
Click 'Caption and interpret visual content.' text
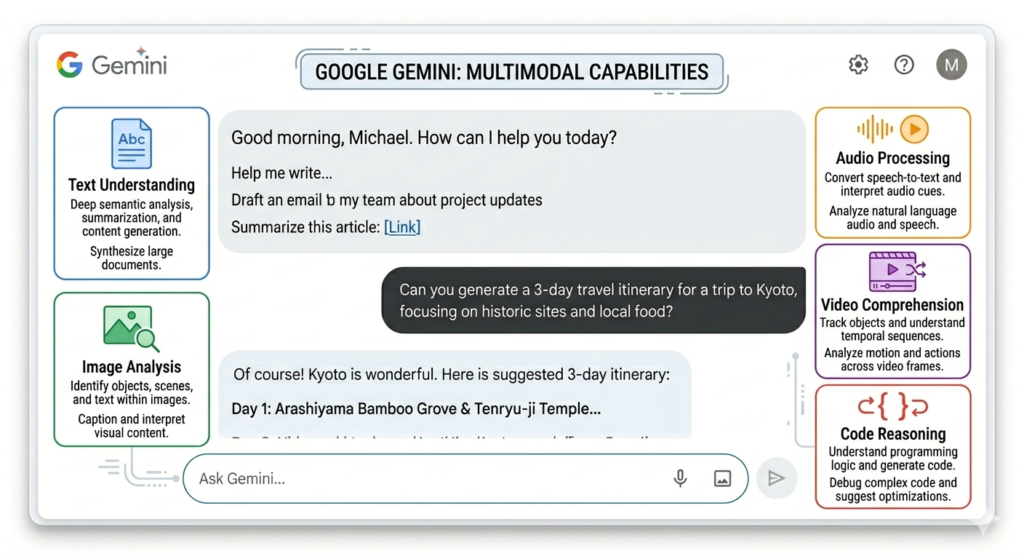131,426
